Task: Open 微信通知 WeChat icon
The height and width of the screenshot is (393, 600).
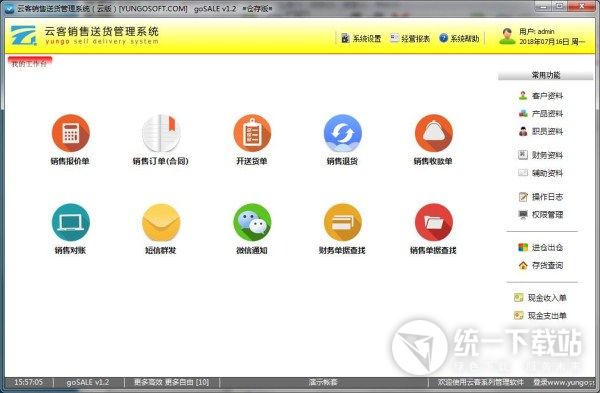Action: (x=252, y=222)
